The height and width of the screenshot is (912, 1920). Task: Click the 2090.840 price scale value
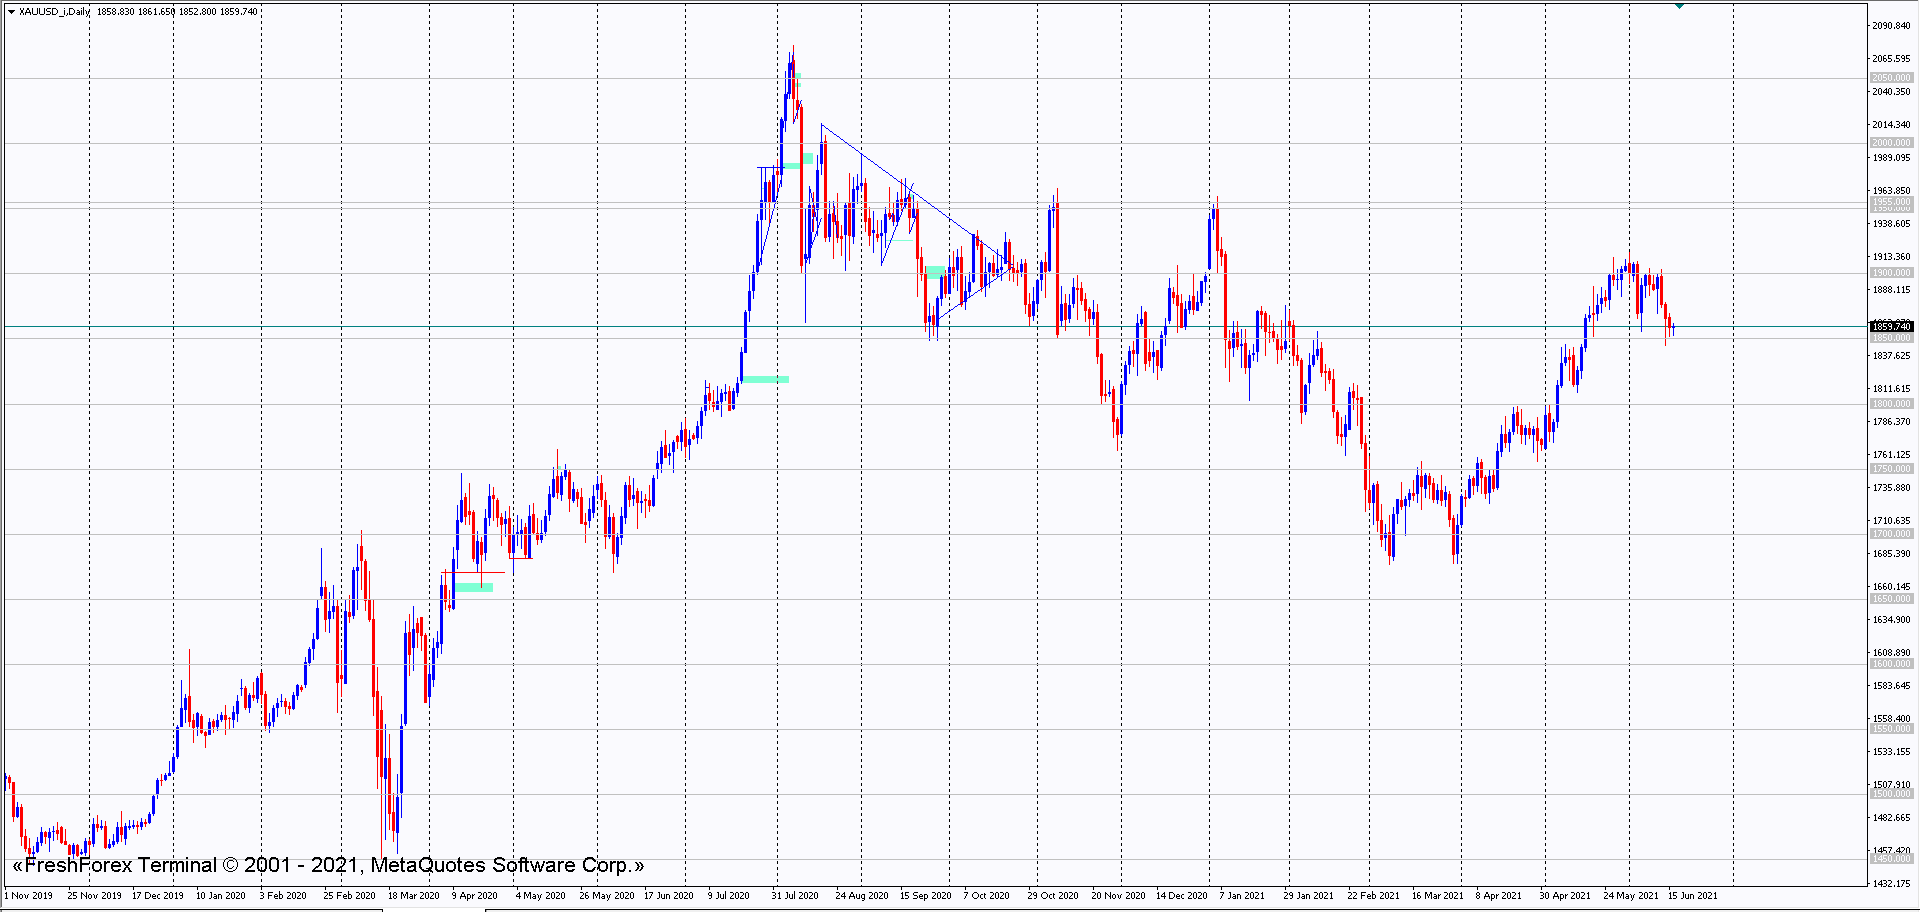tap(1891, 26)
